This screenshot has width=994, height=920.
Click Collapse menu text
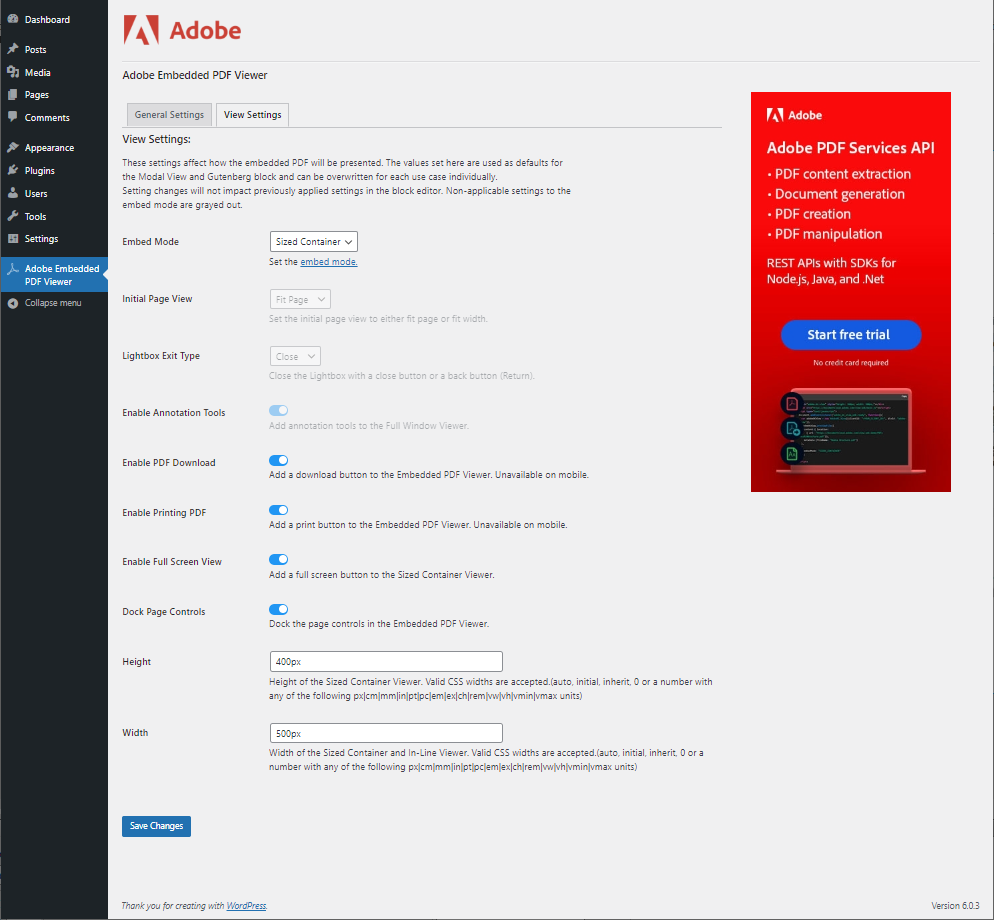pos(53,303)
